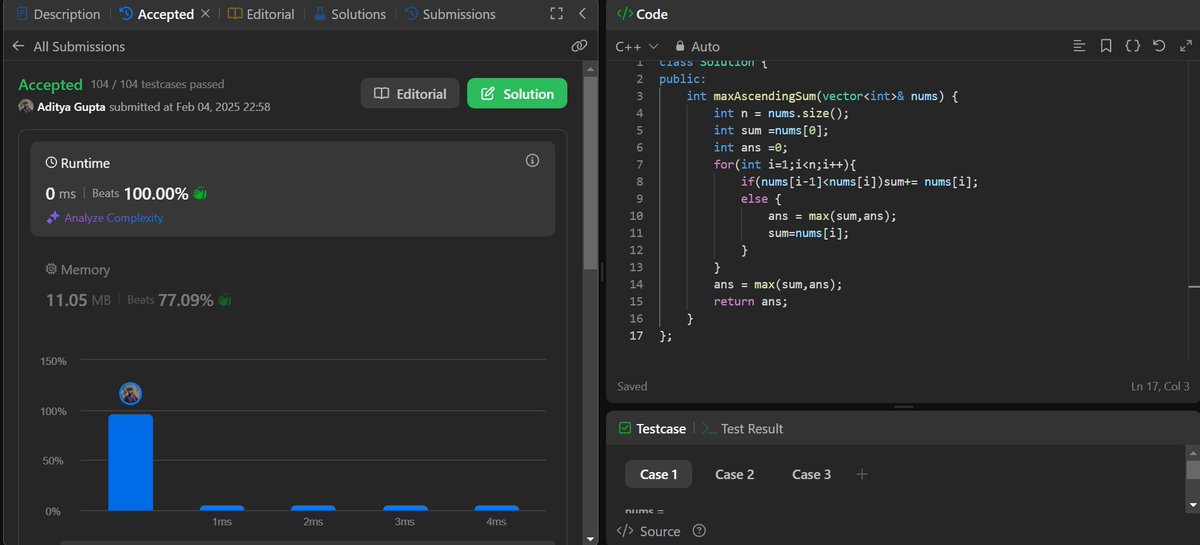Select the Accepted tab

(x=156, y=14)
